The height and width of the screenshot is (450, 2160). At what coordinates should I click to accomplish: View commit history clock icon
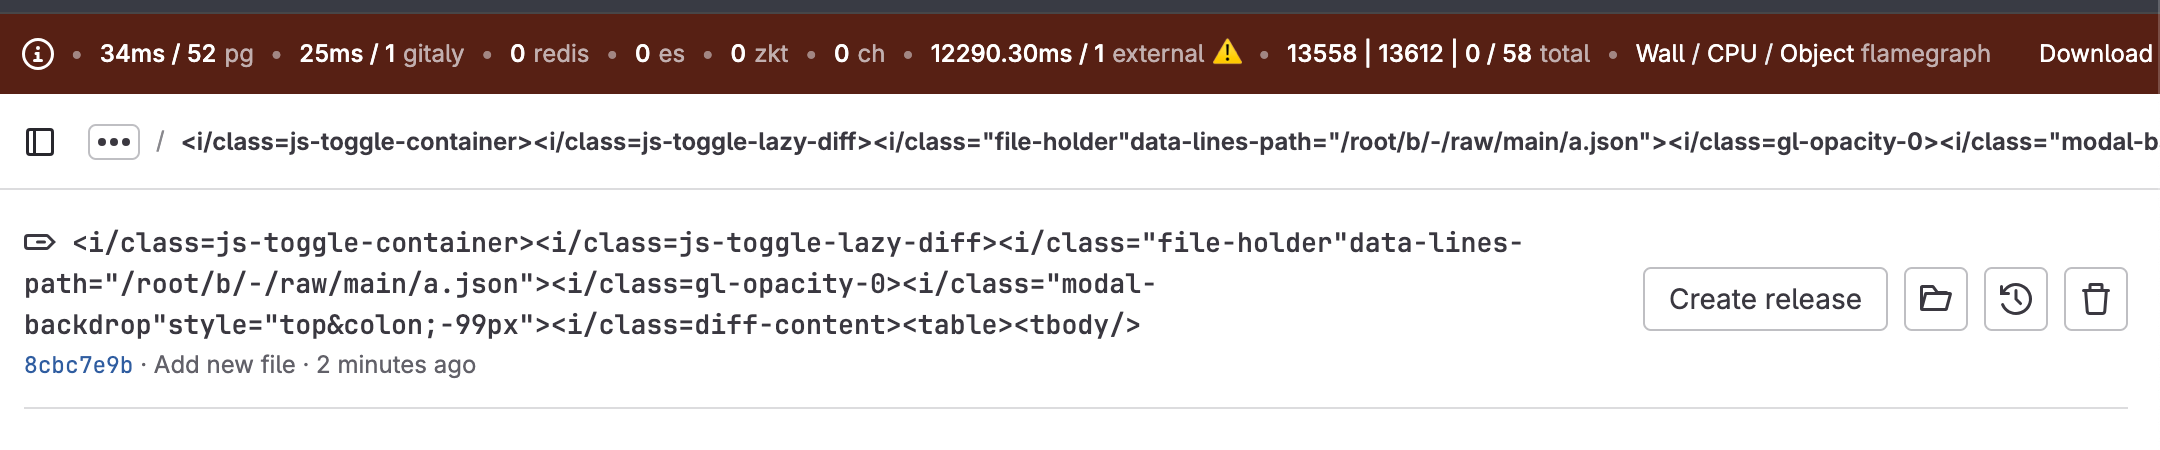[x=2015, y=299]
